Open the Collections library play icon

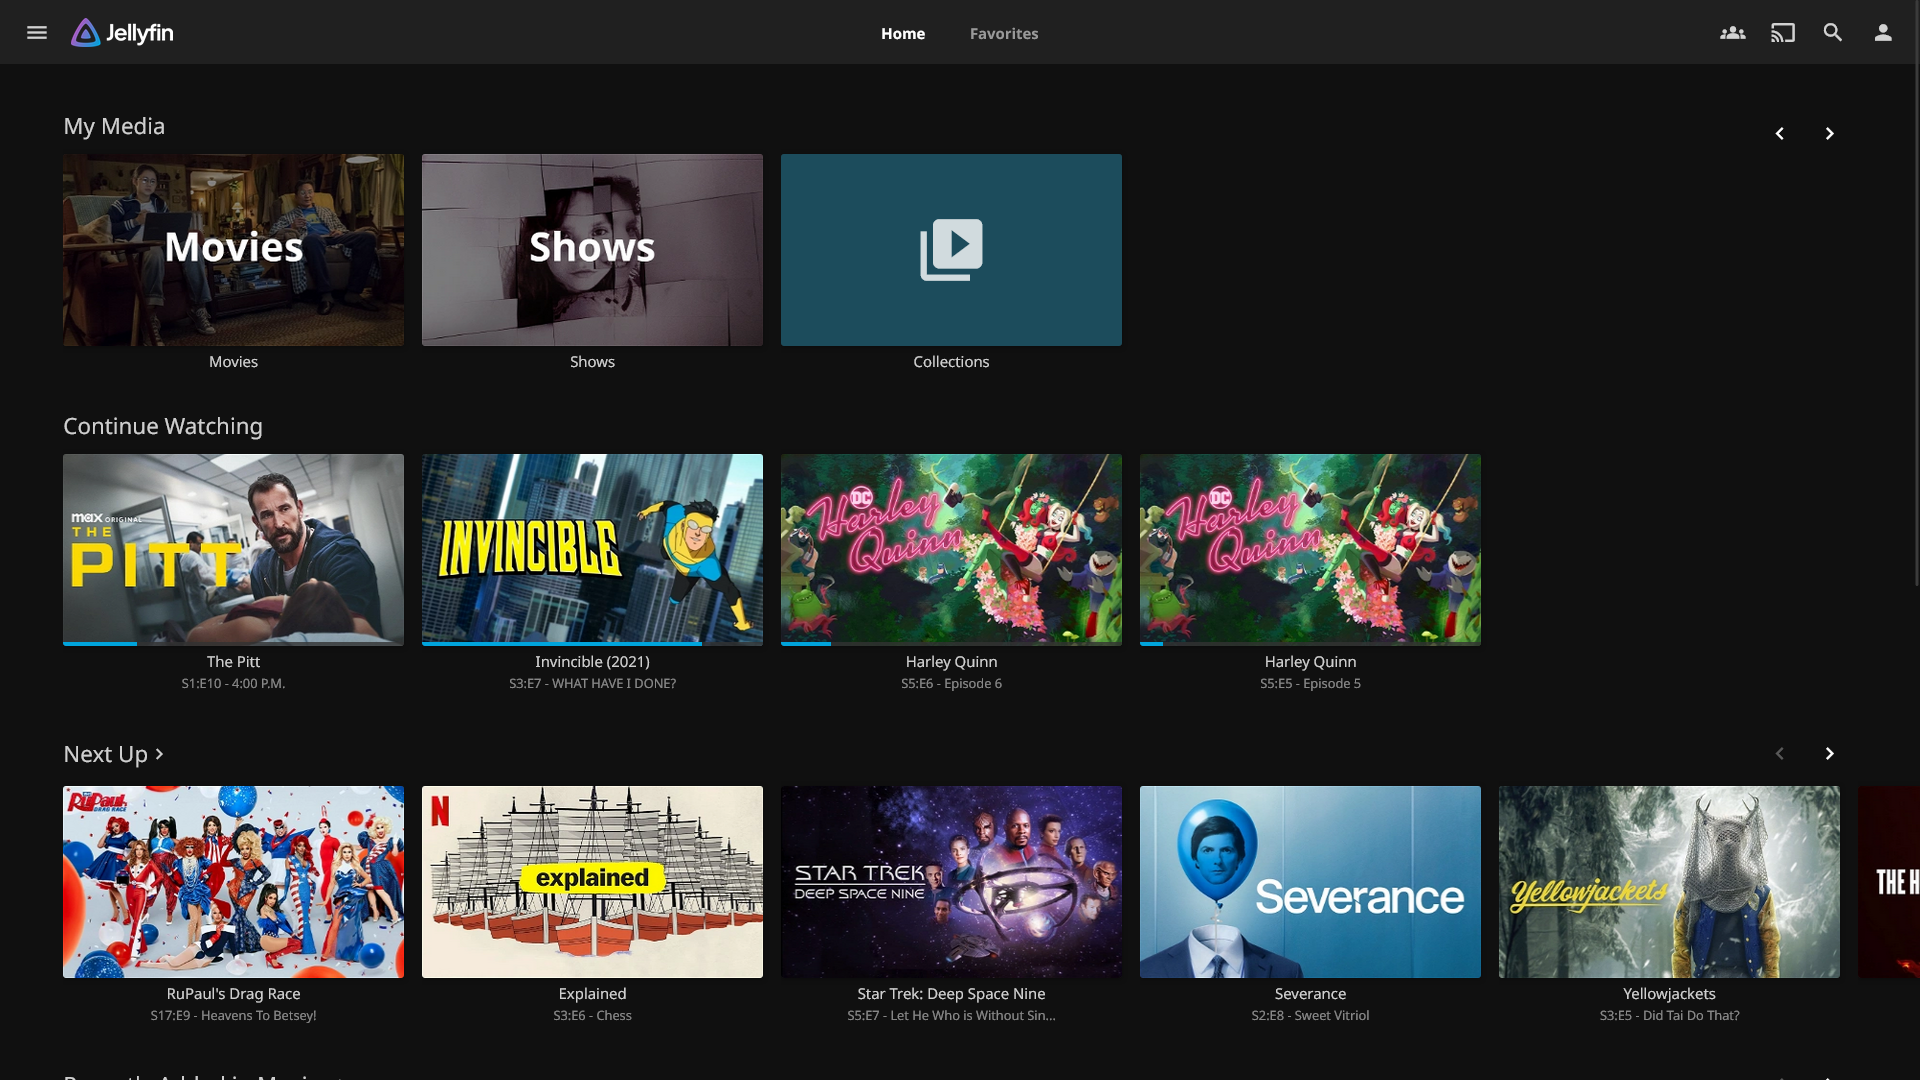(951, 250)
